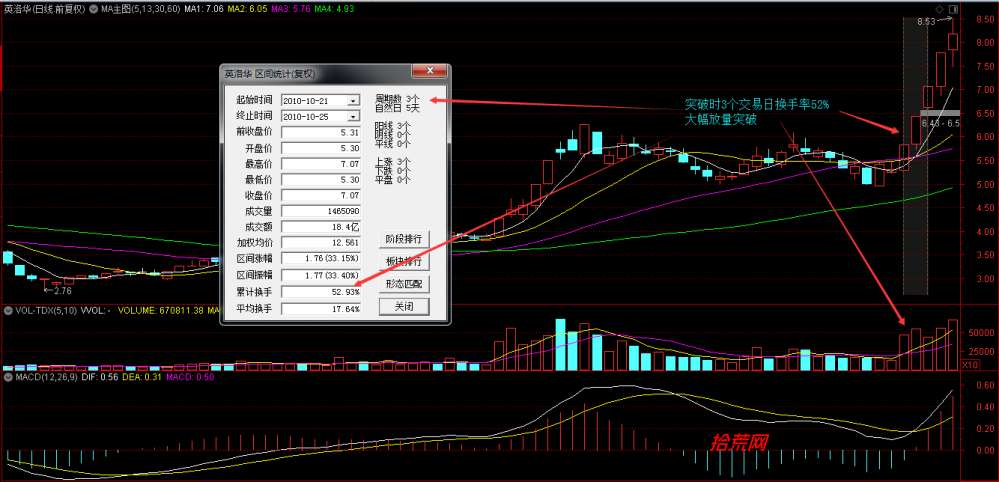This screenshot has width=999, height=482.
Task: Click the 8.50 price axis label
Action: point(983,19)
